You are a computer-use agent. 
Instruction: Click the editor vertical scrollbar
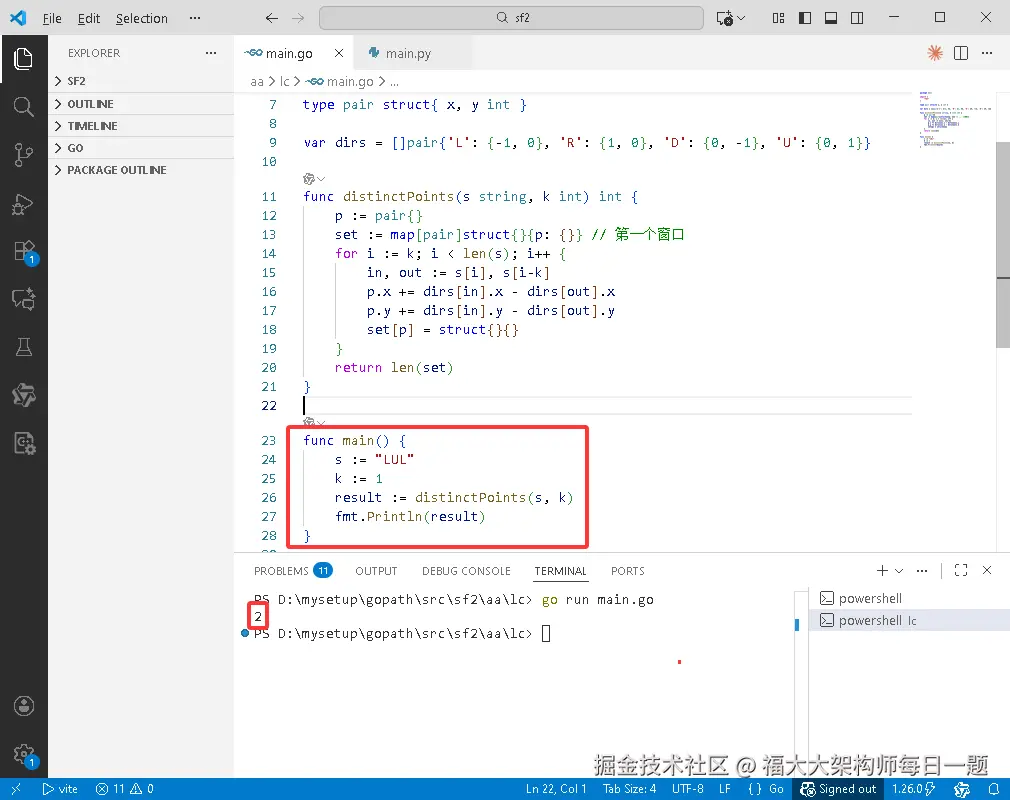coord(1003,245)
